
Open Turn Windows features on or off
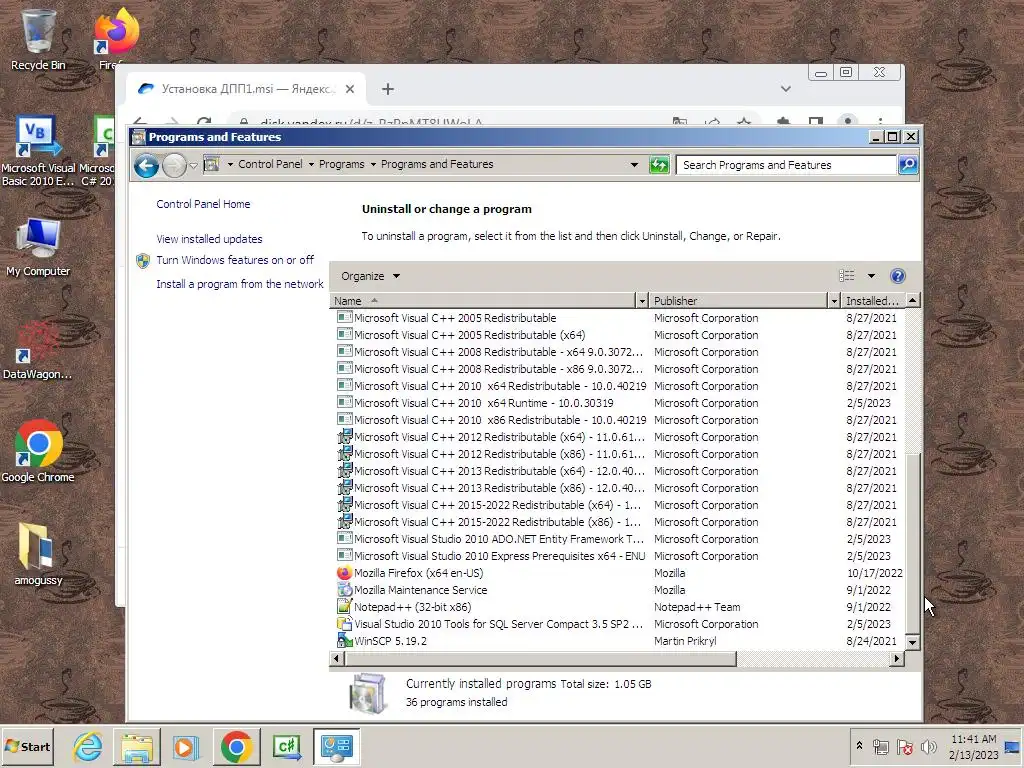coord(235,260)
